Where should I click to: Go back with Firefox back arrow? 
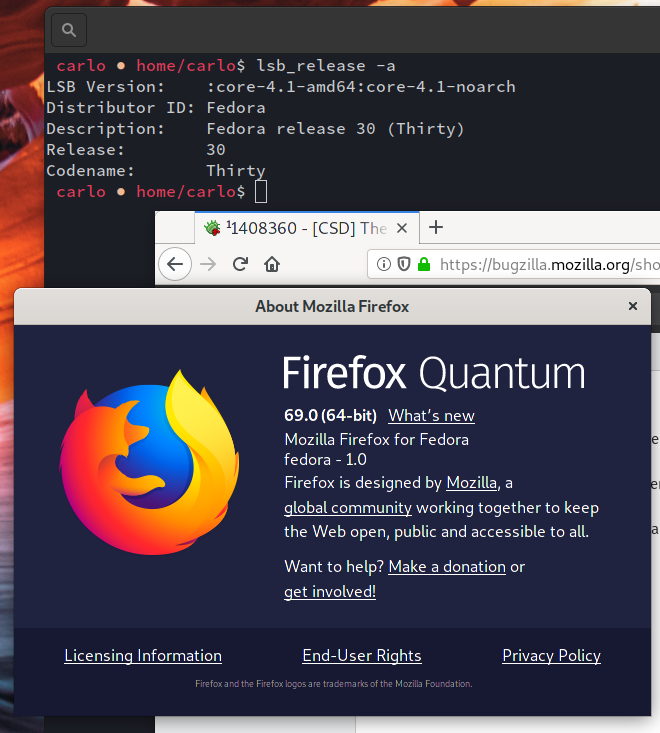click(x=175, y=264)
